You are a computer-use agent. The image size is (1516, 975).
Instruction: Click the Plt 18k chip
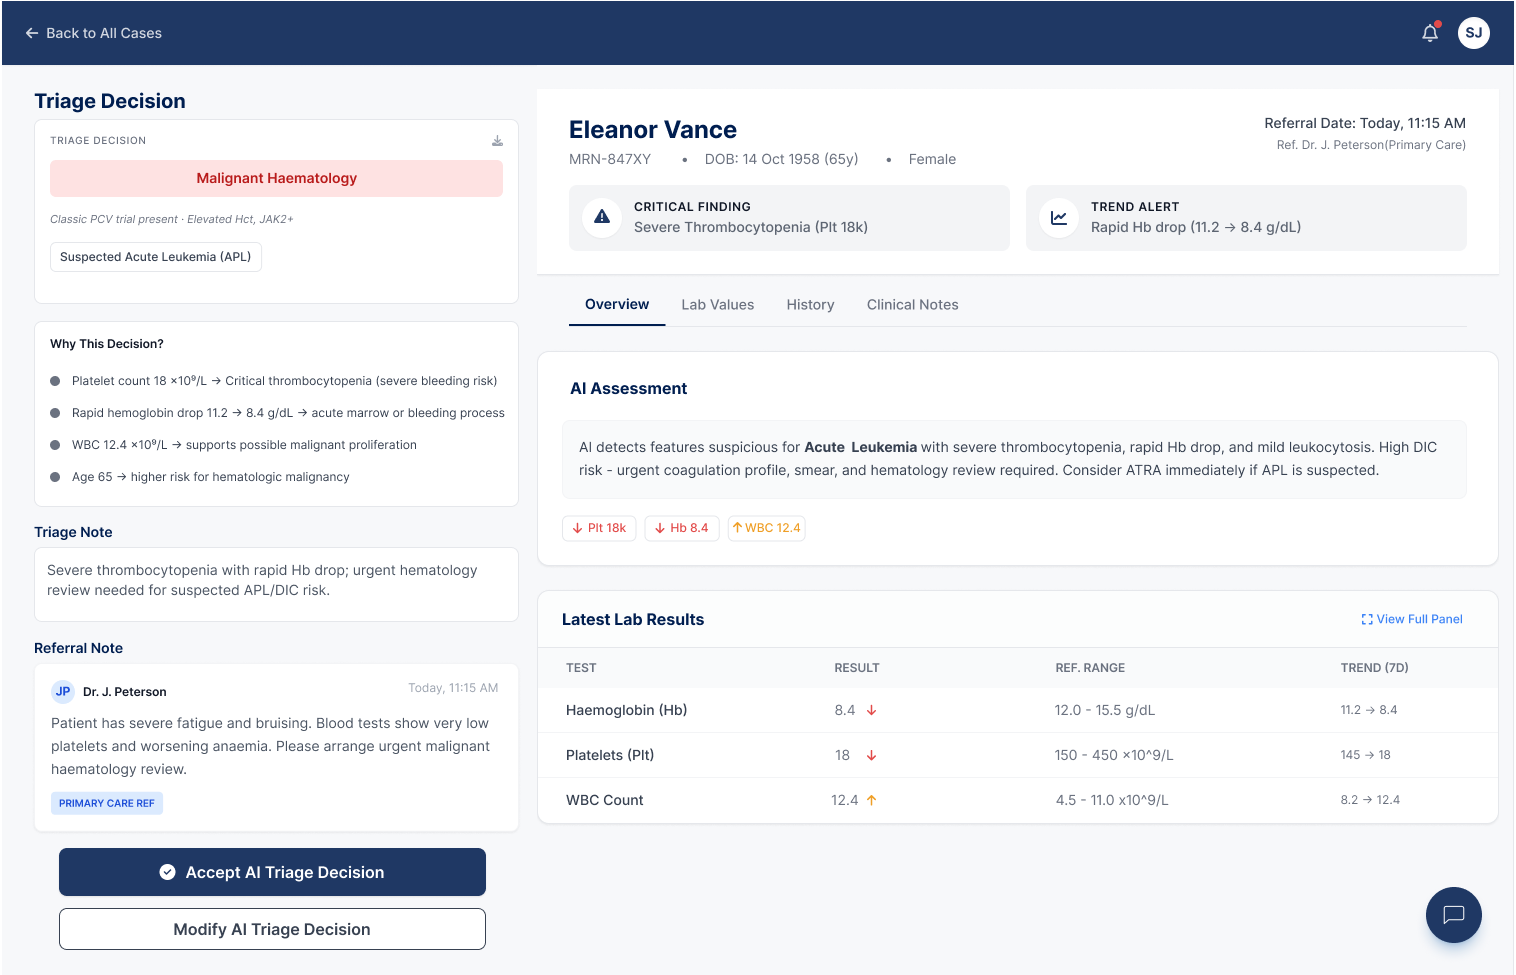[x=599, y=528]
